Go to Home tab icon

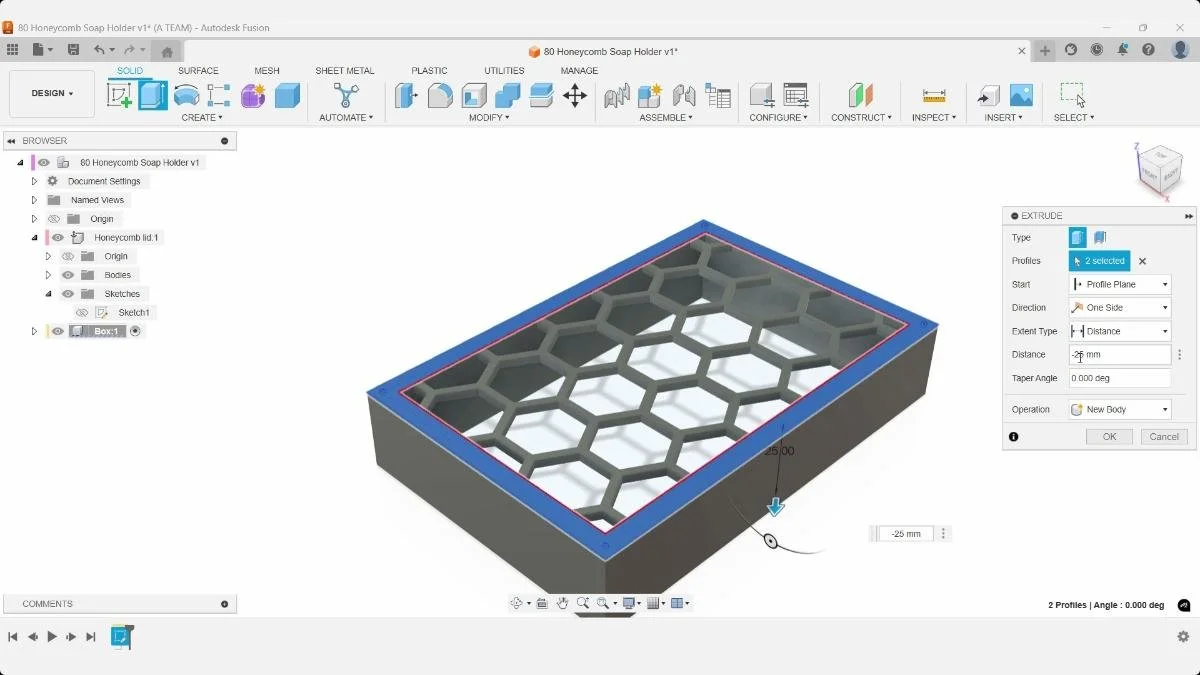point(167,51)
